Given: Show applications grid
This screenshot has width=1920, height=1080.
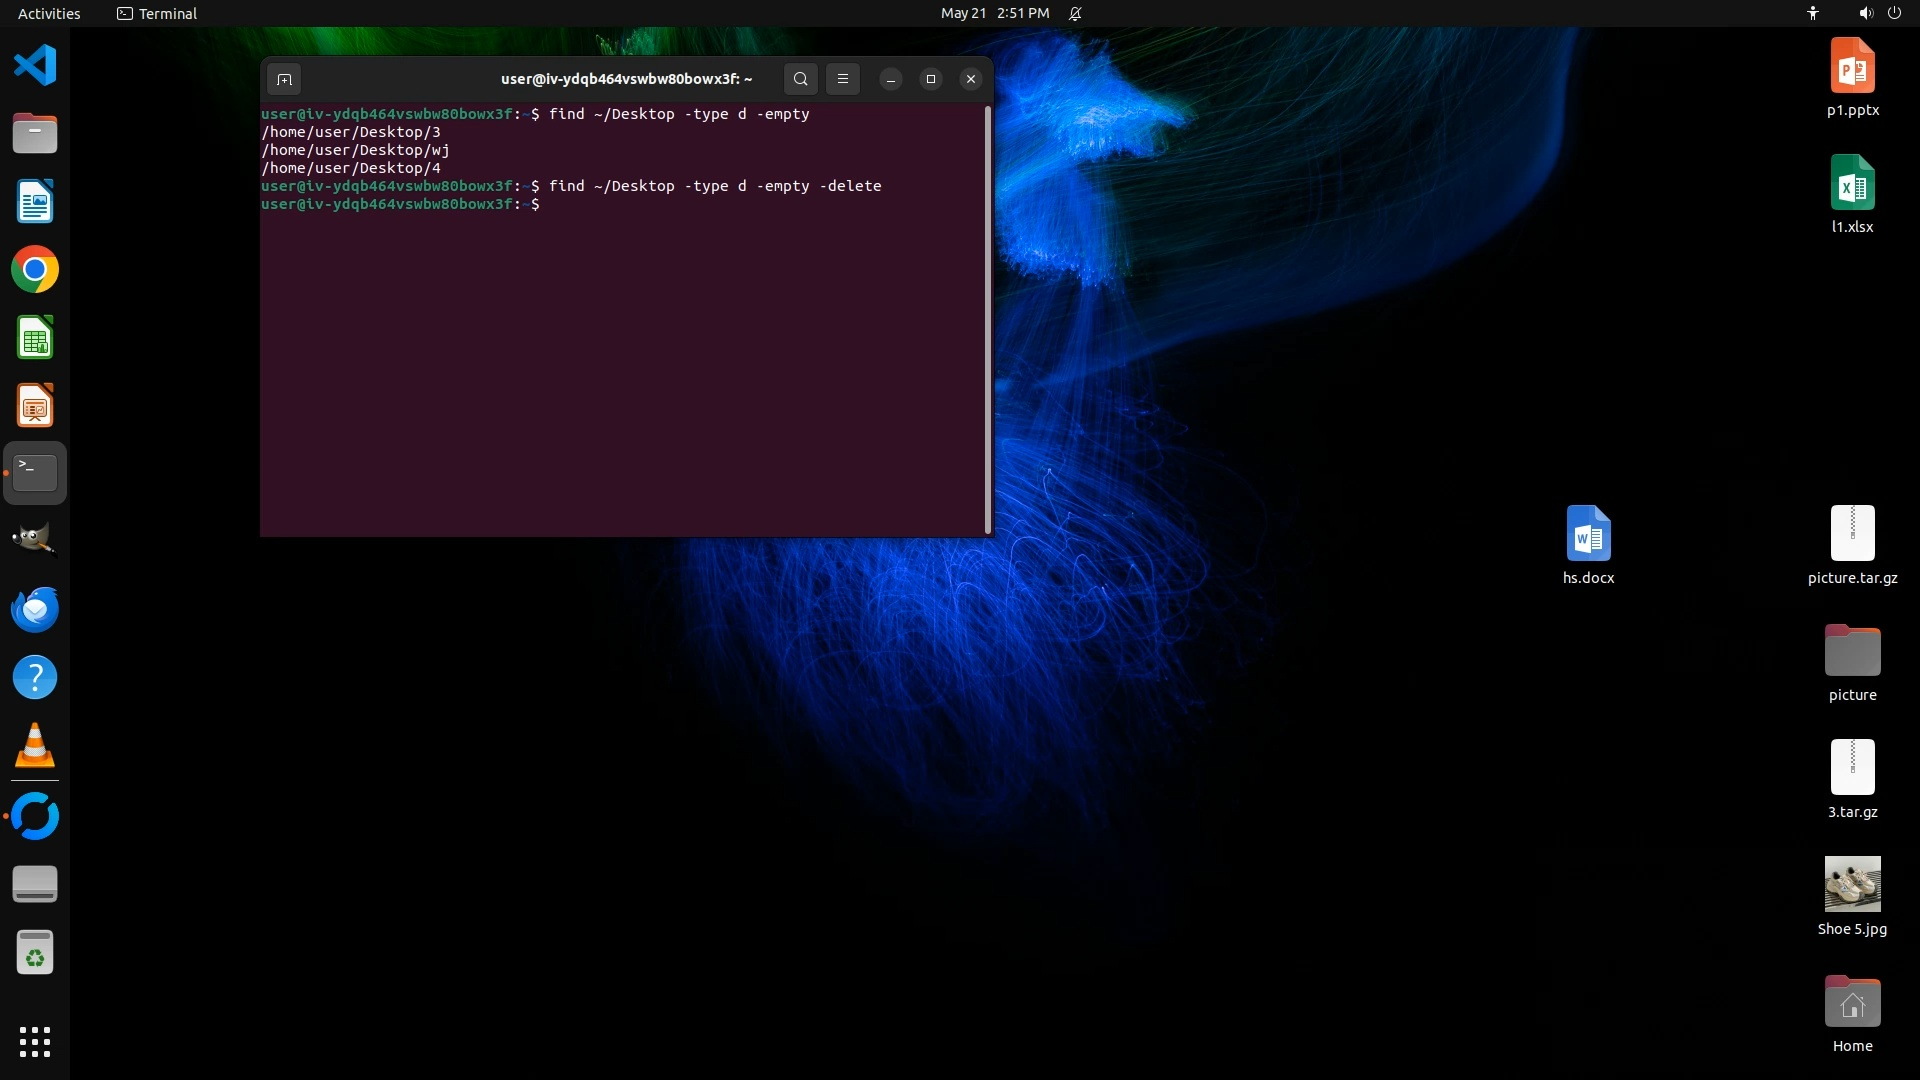Looking at the screenshot, I should click(35, 1042).
